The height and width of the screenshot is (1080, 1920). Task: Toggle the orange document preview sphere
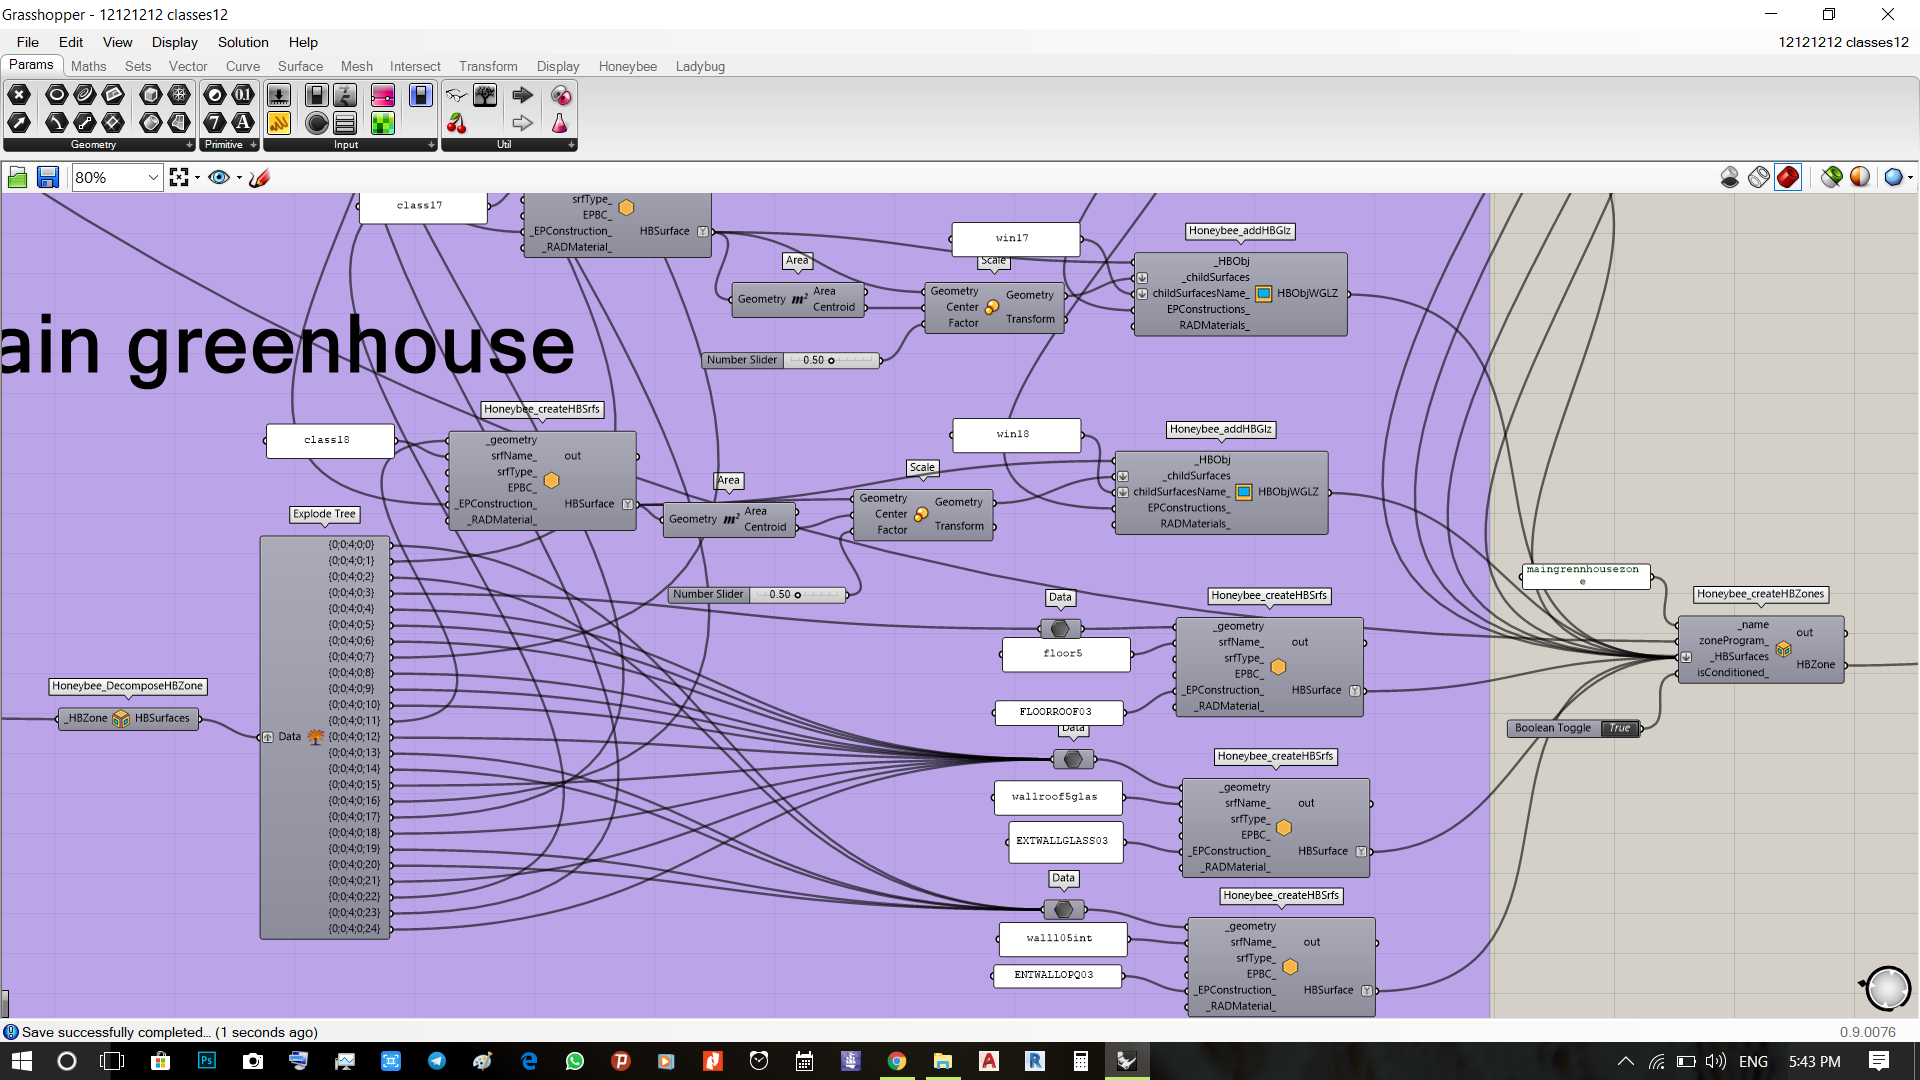coord(1860,177)
